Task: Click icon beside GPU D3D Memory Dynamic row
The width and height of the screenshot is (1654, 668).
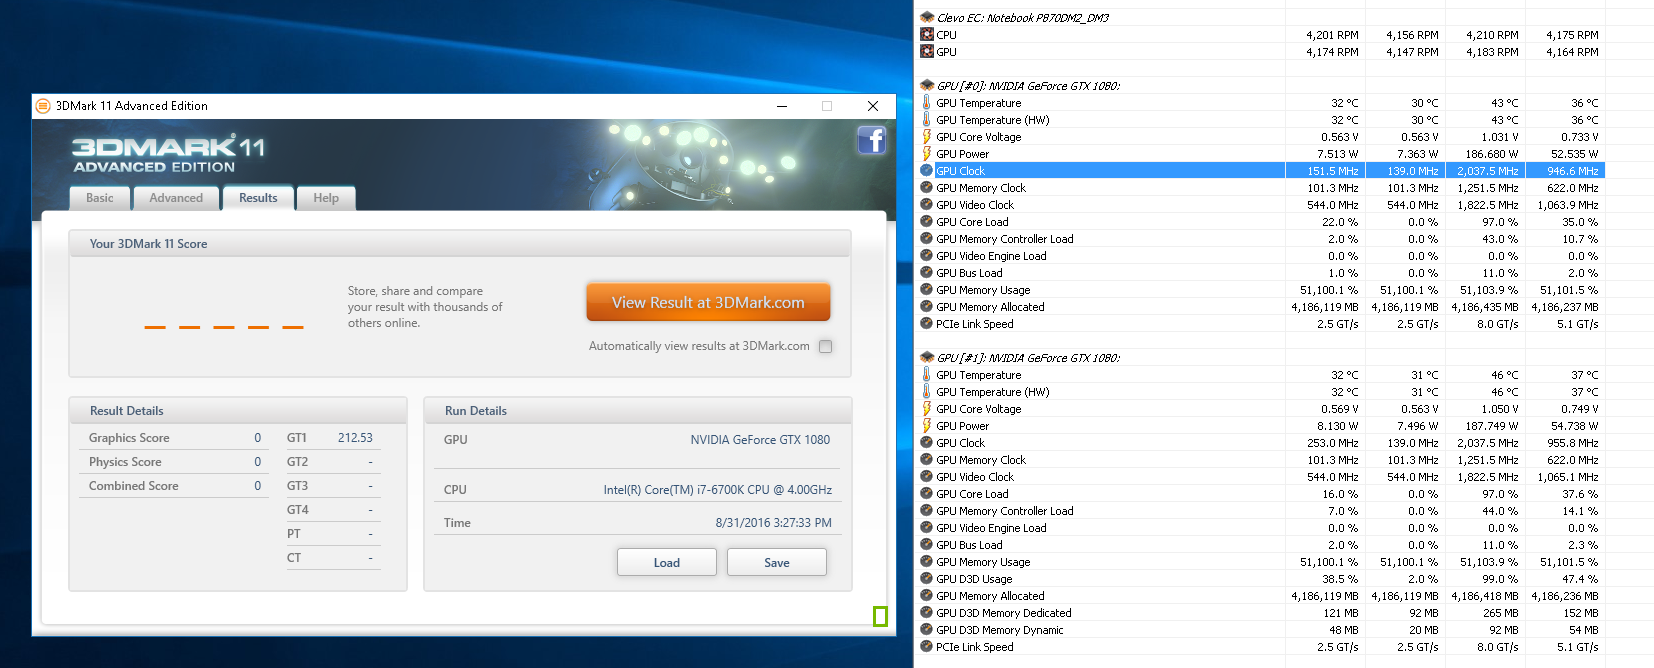Action: click(927, 630)
